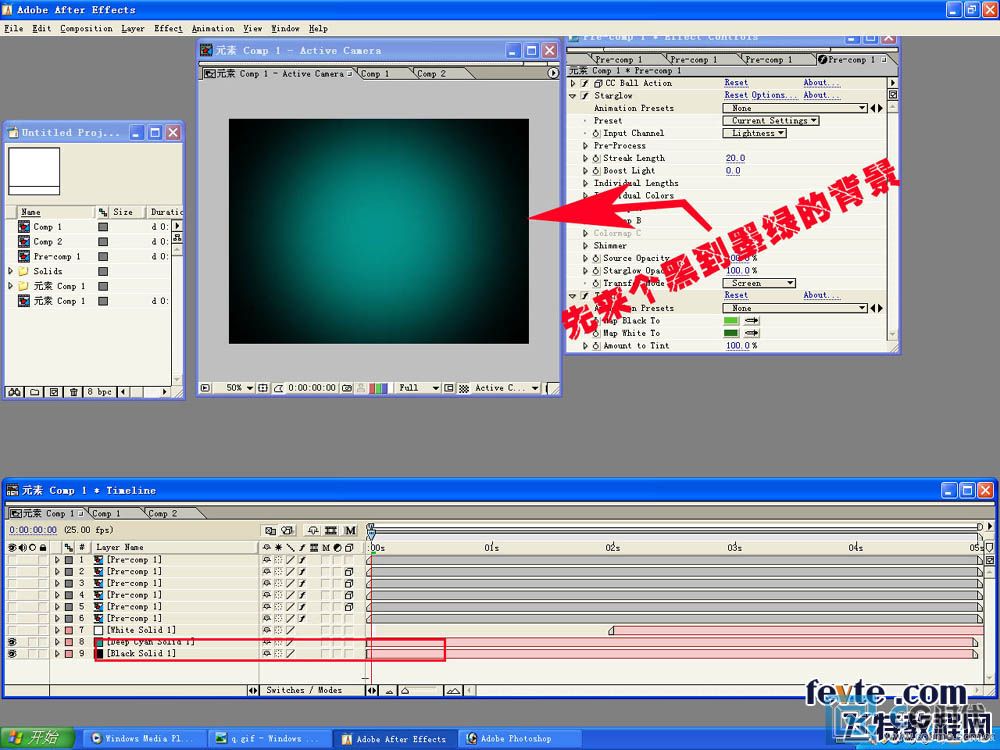Toggle 3D layer switch on layer 2
Viewport: 1000px width, 750px height.
pyautogui.click(x=349, y=572)
